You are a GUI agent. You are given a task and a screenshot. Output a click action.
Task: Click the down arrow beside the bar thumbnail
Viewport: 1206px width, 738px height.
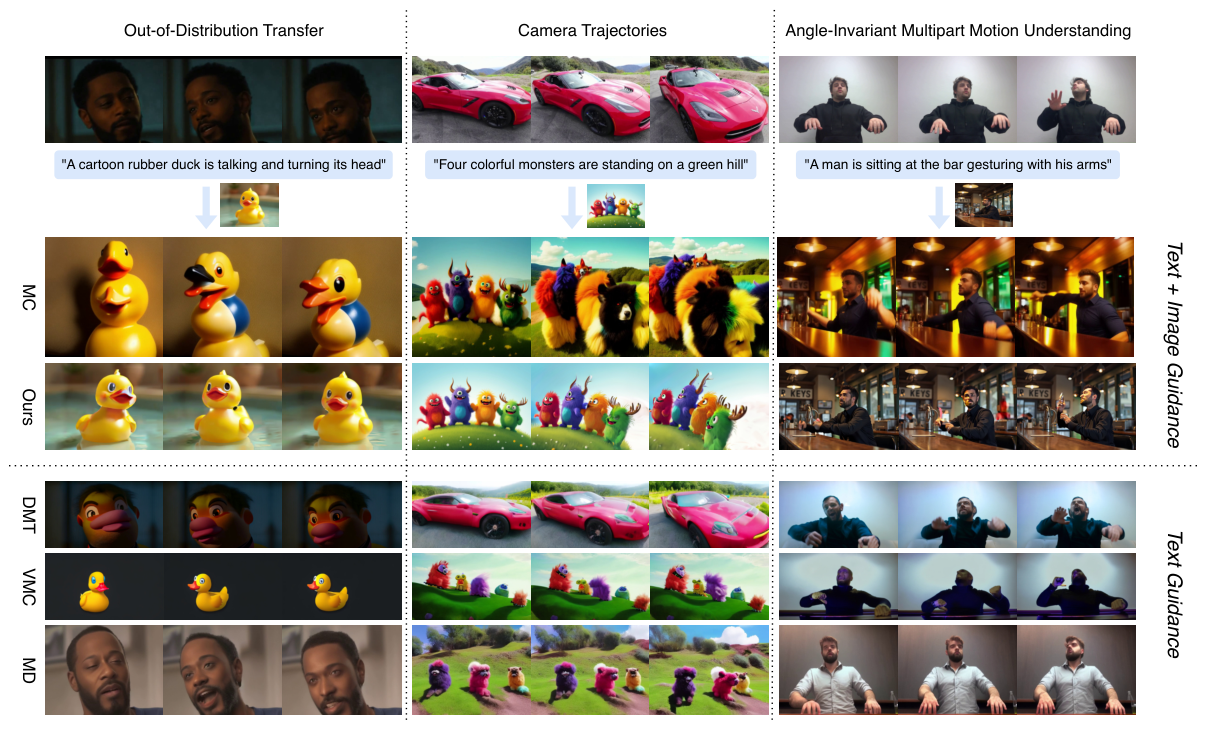(939, 206)
